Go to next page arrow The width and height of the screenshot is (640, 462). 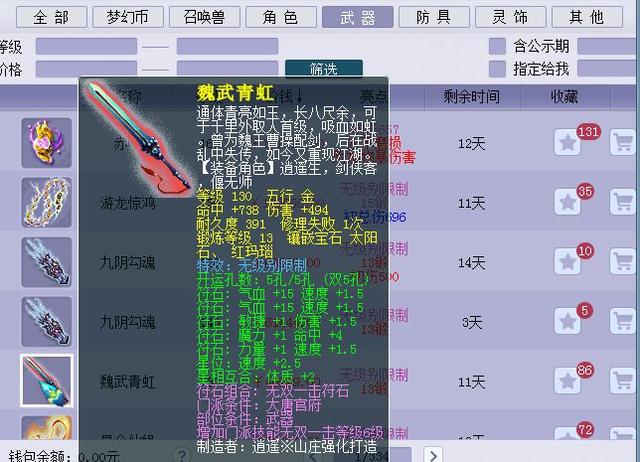pyautogui.click(x=432, y=455)
